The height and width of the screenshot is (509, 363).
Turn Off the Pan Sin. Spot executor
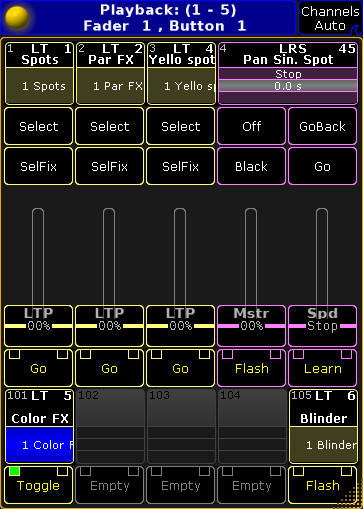click(x=251, y=126)
